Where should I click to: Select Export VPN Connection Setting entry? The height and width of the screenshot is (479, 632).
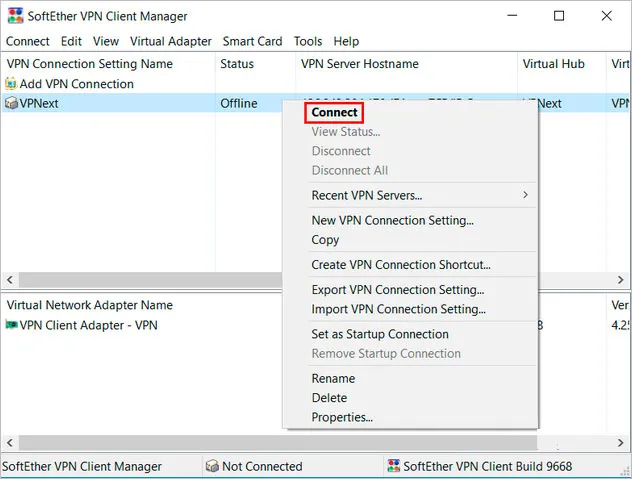point(397,290)
